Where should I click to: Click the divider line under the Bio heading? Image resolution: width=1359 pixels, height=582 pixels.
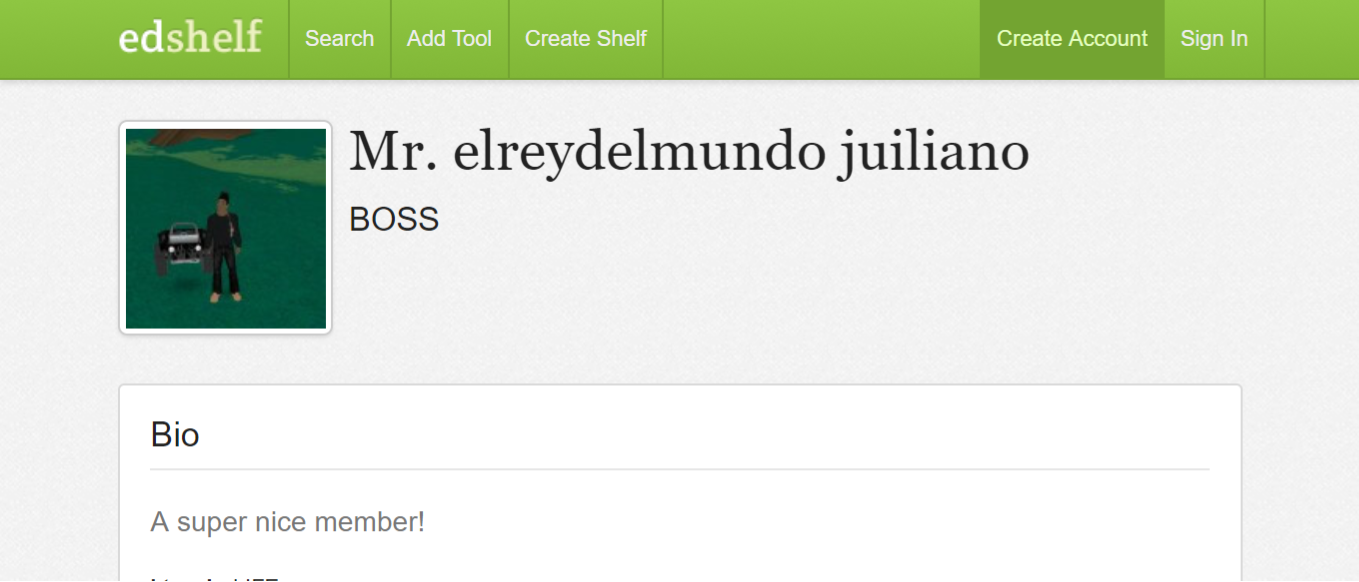pos(680,469)
